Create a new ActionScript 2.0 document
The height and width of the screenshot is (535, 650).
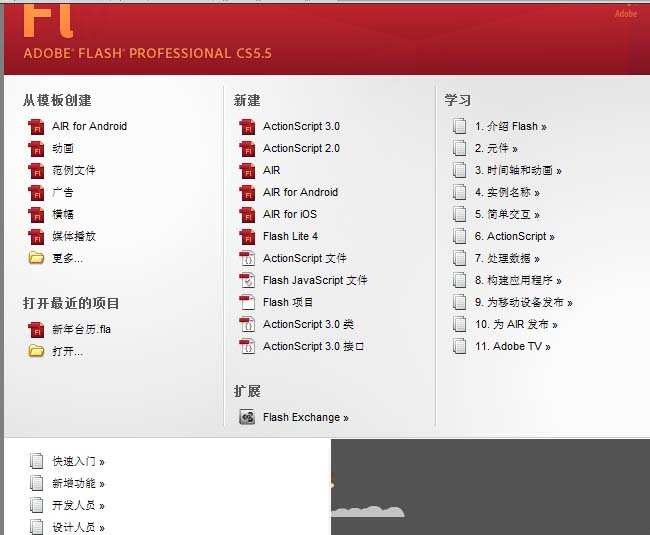tap(301, 148)
